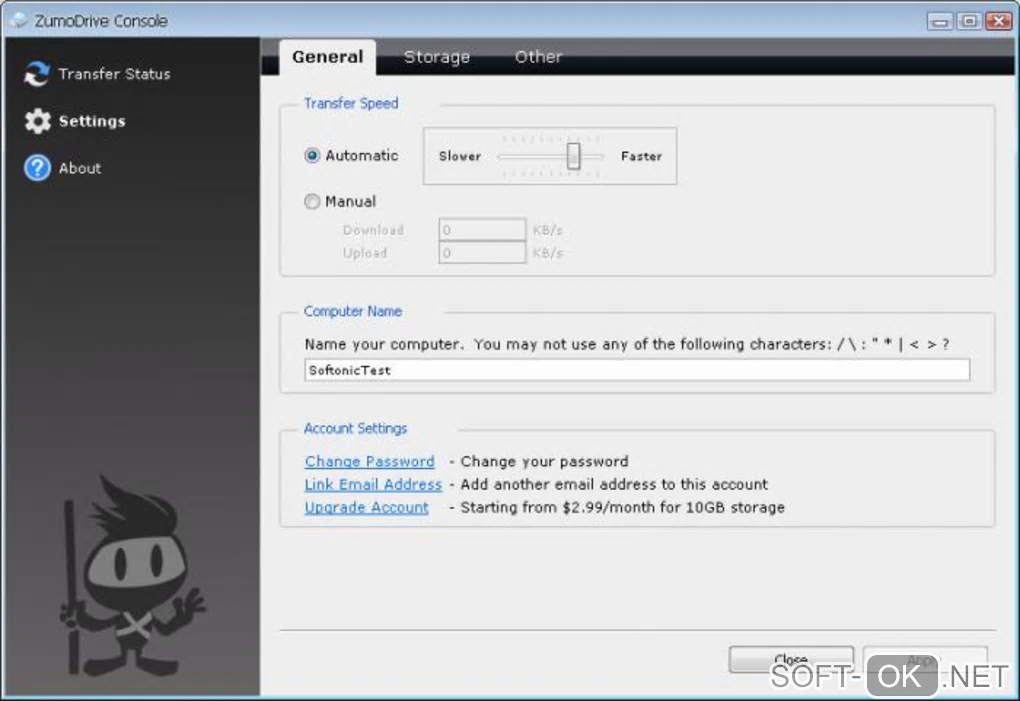This screenshot has width=1020, height=701.
Task: Click the 'Name your computer' instruction text
Action: 627,344
